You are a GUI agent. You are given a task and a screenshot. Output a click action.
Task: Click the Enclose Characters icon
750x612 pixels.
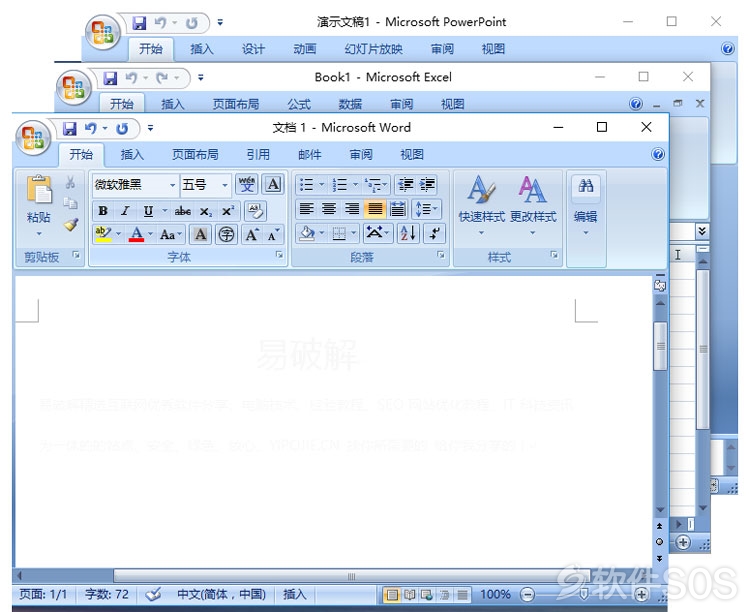[226, 234]
